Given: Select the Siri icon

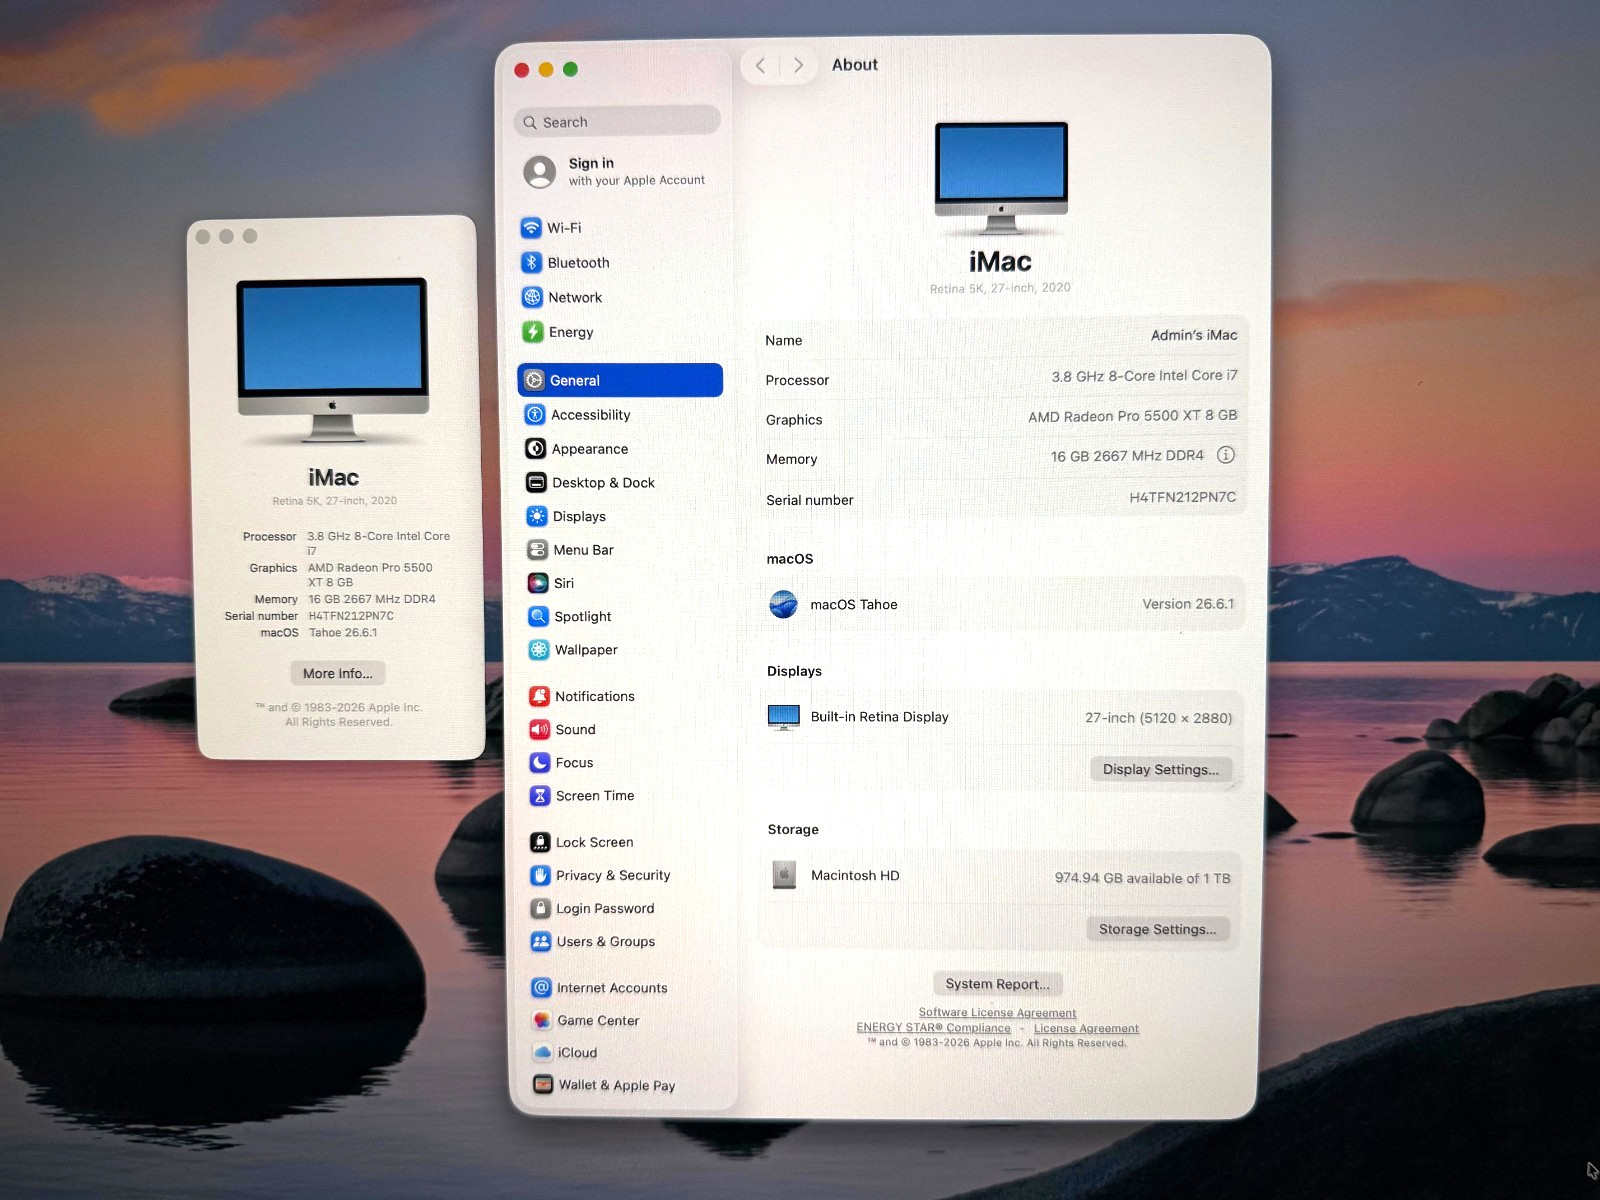Looking at the screenshot, I should [537, 583].
